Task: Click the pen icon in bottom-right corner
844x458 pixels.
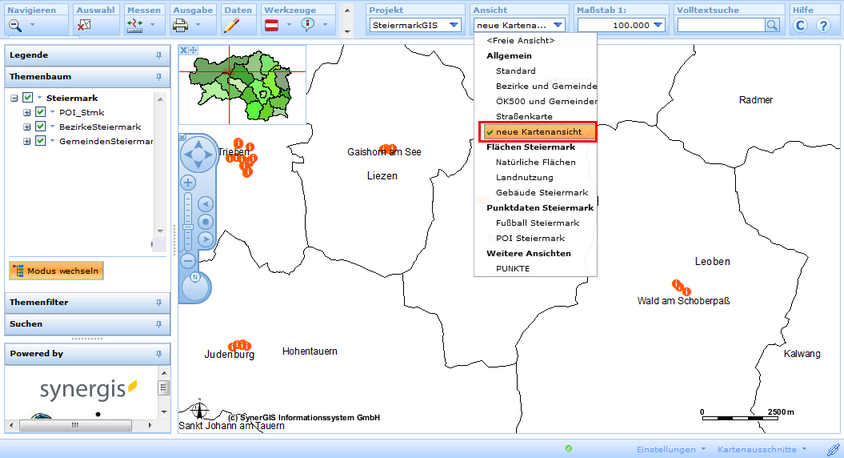Action: pos(833,449)
